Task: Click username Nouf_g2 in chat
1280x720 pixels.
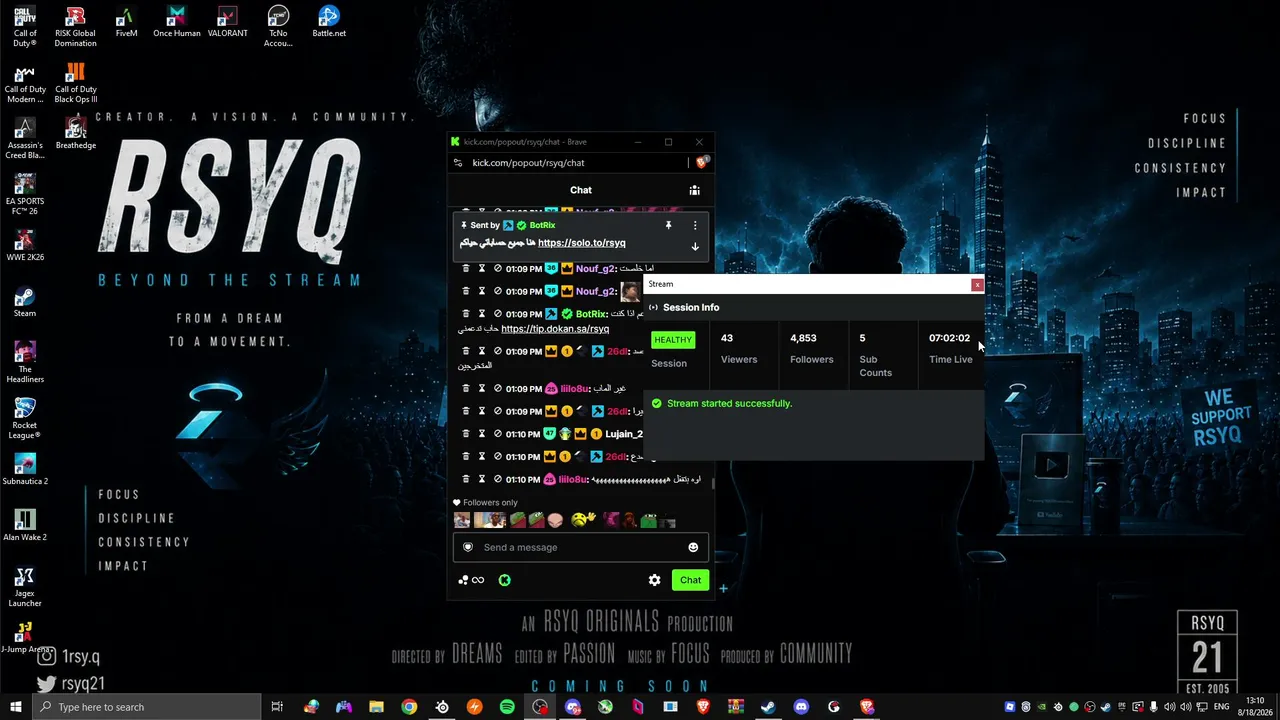Action: 595,269
